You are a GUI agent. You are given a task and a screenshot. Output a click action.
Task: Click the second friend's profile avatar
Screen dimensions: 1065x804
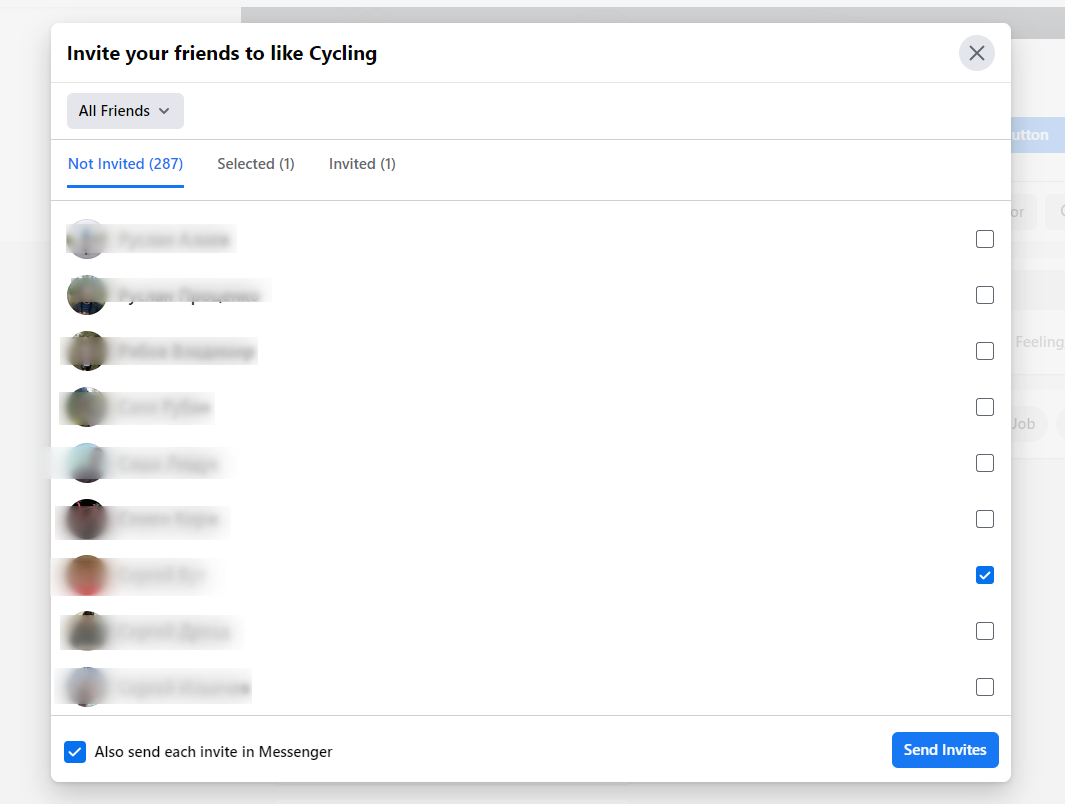point(87,295)
